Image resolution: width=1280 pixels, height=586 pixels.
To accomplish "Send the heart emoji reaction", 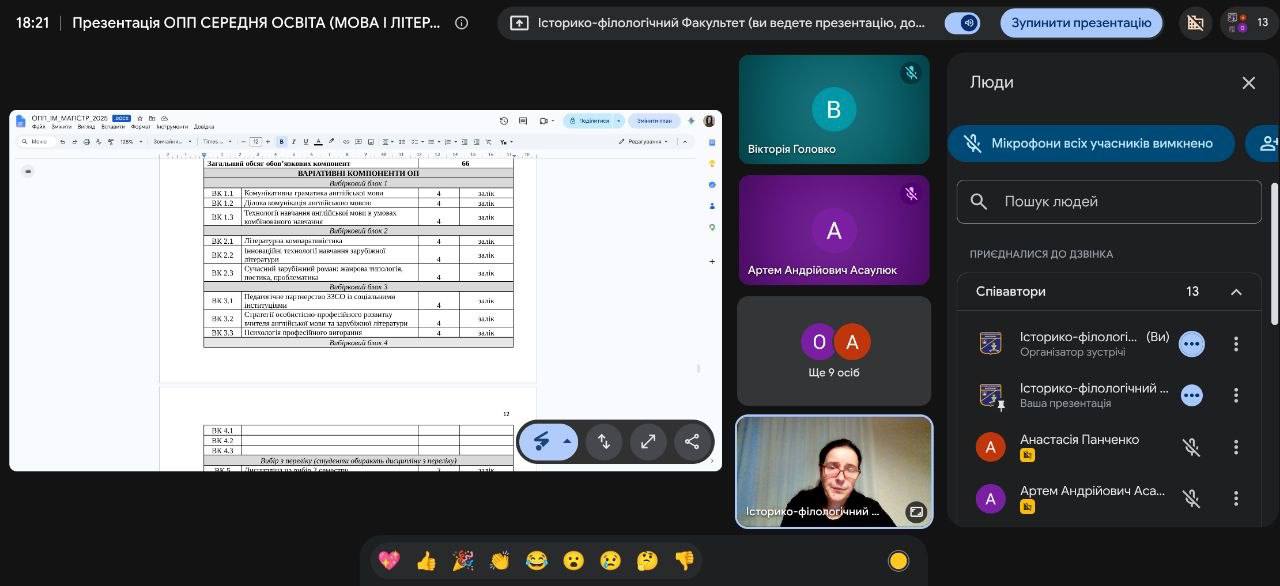I will click(x=389, y=561).
